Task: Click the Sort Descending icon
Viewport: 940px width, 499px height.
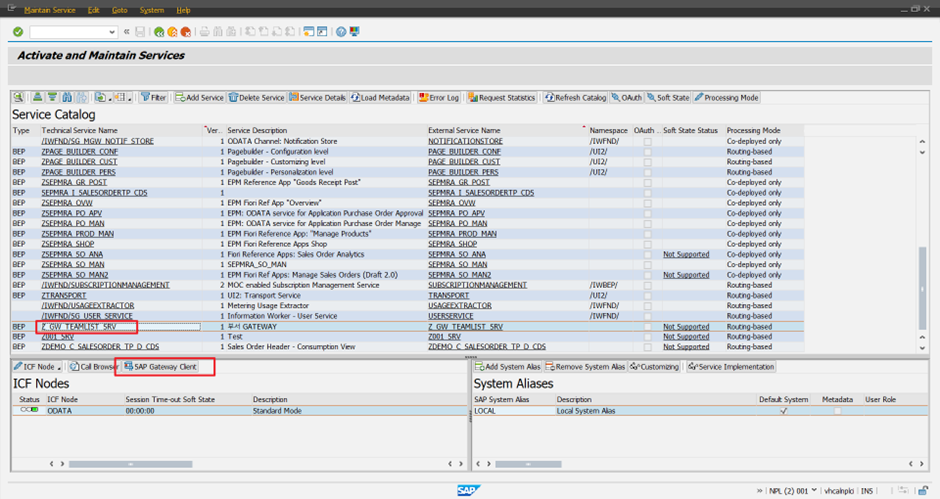Action: coord(52,97)
